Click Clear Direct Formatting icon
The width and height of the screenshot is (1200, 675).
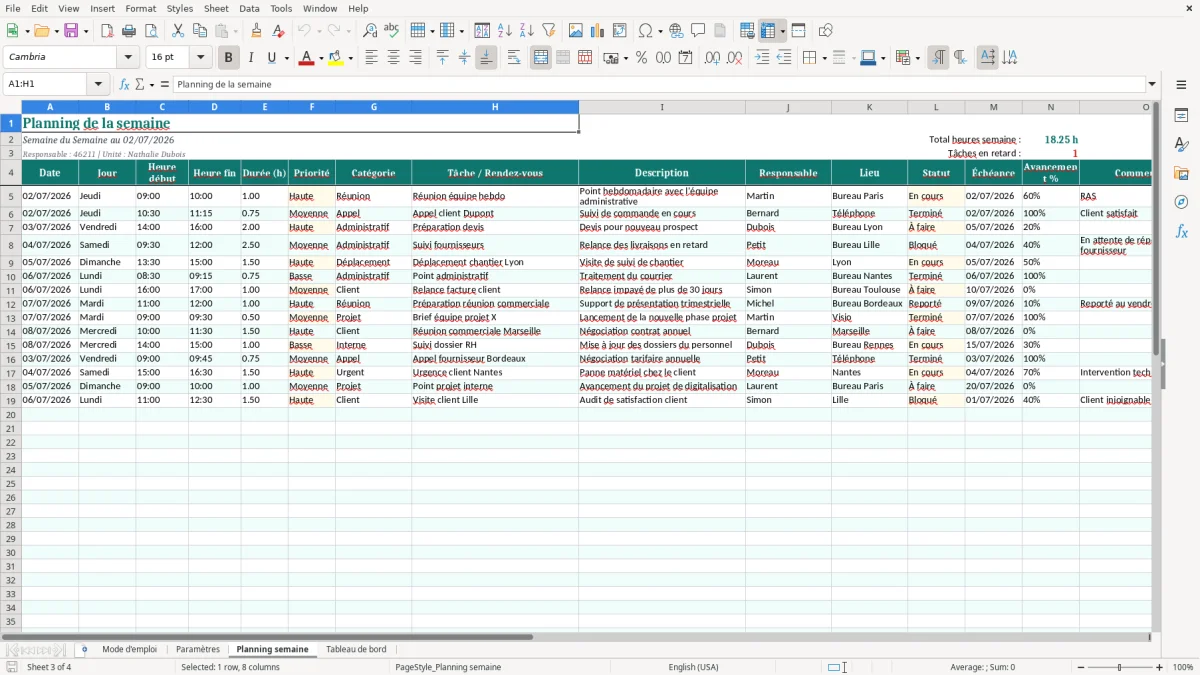click(278, 31)
